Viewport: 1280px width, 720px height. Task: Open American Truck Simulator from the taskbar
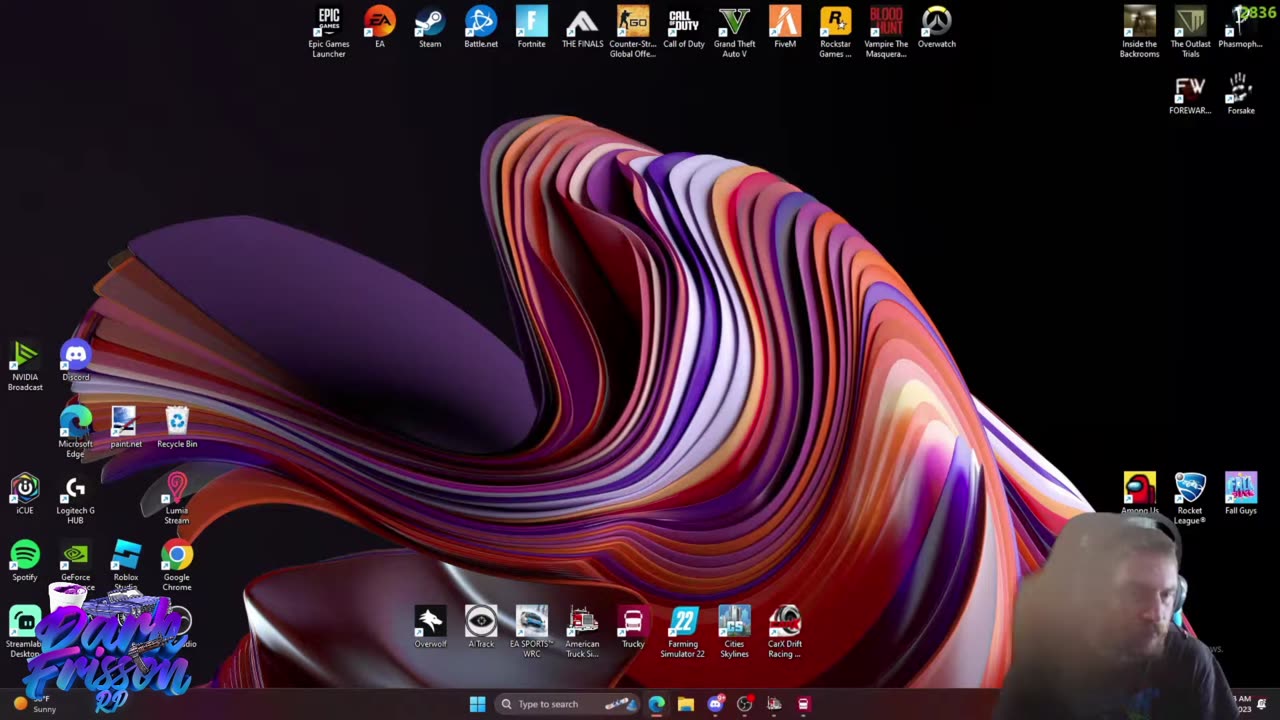[774, 704]
